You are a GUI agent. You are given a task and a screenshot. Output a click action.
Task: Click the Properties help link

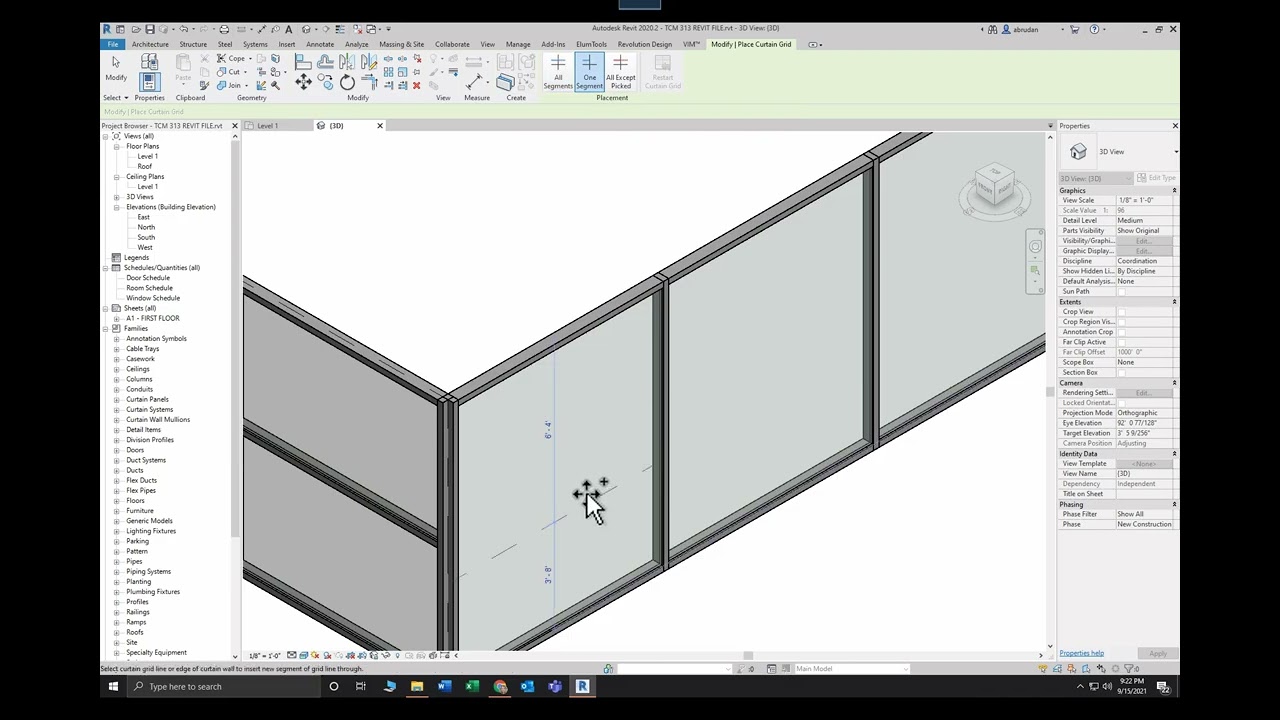point(1081,654)
